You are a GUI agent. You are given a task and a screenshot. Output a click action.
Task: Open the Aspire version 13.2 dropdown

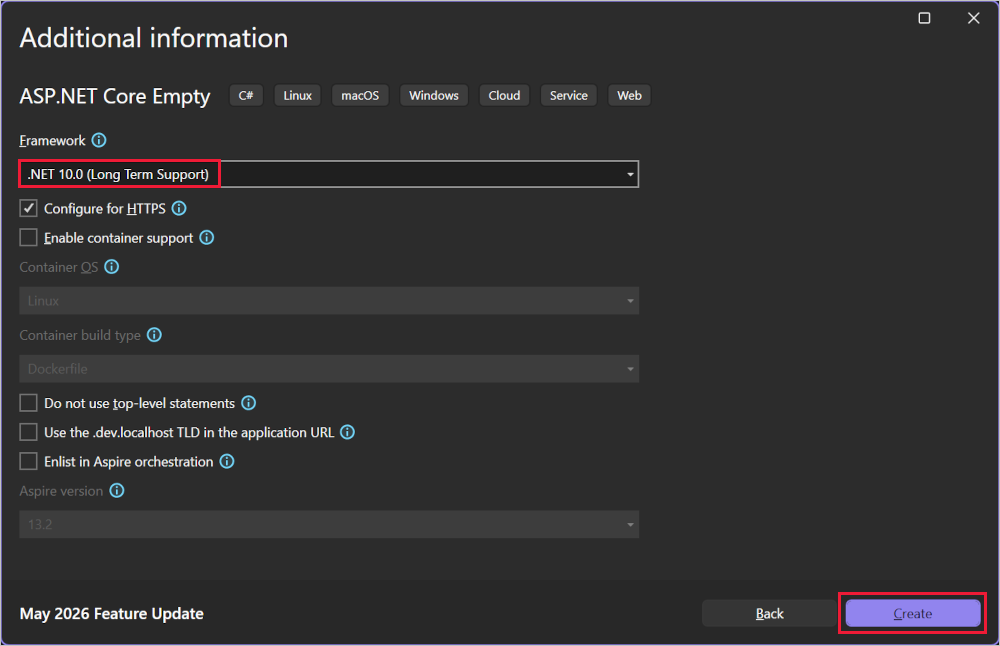[x=329, y=524]
